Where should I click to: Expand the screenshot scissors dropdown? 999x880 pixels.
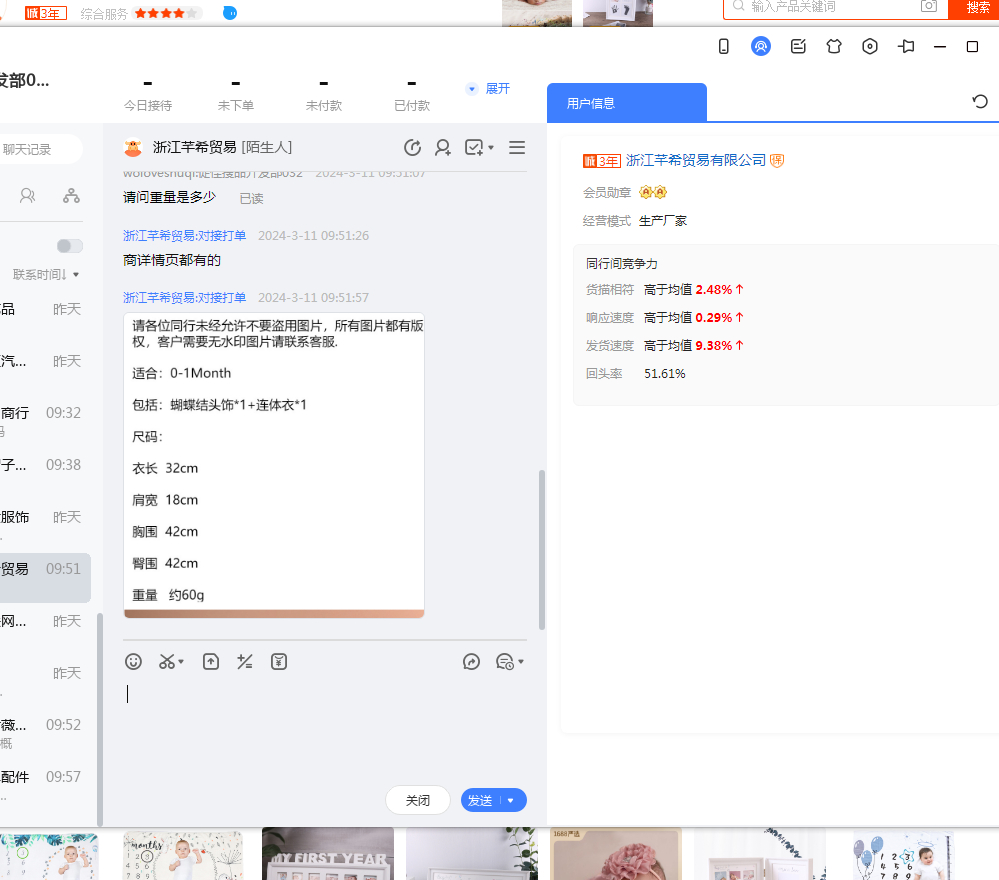pos(181,662)
